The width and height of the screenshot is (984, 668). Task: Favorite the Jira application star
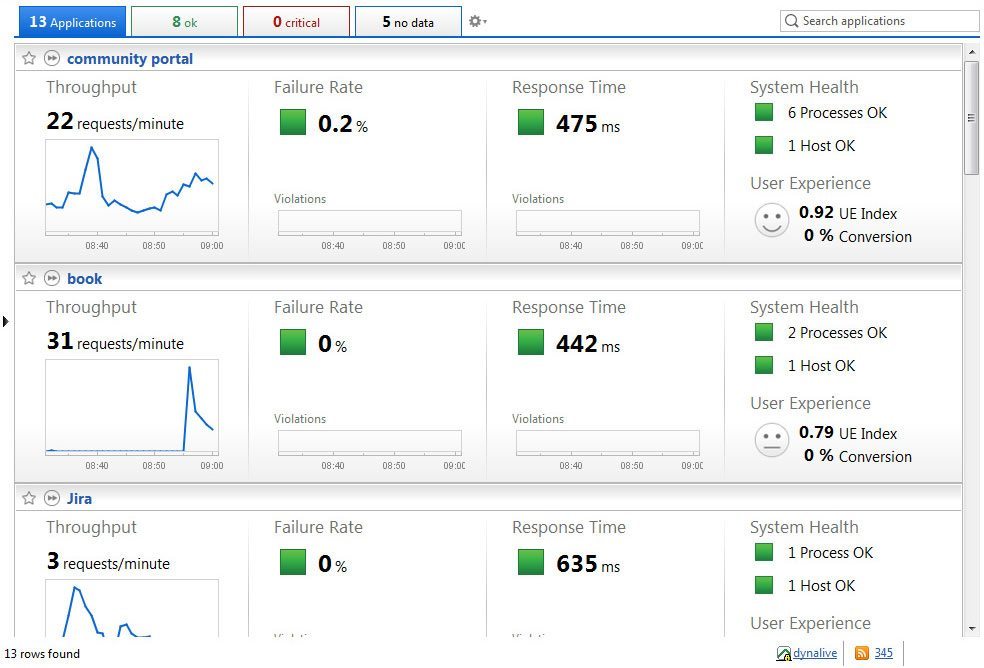pyautogui.click(x=29, y=498)
